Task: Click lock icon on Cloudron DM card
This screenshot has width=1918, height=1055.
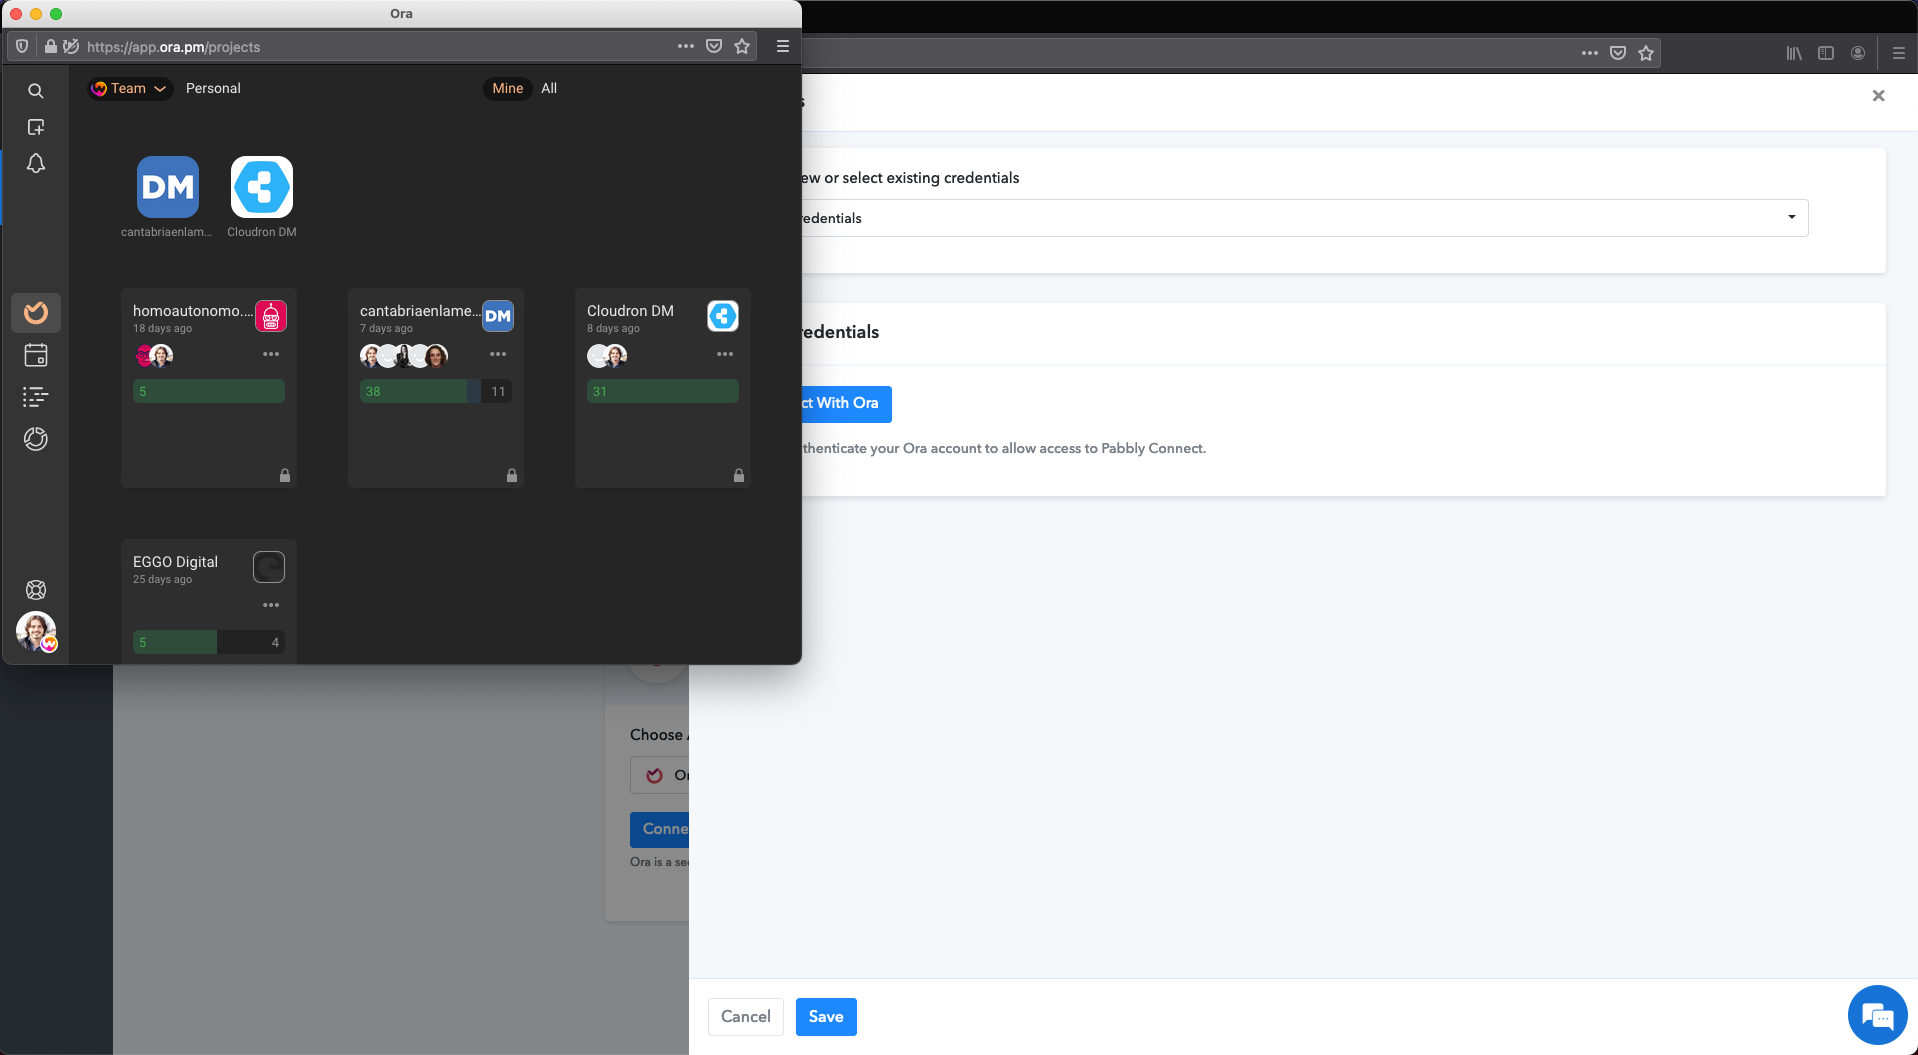Action: coord(739,475)
